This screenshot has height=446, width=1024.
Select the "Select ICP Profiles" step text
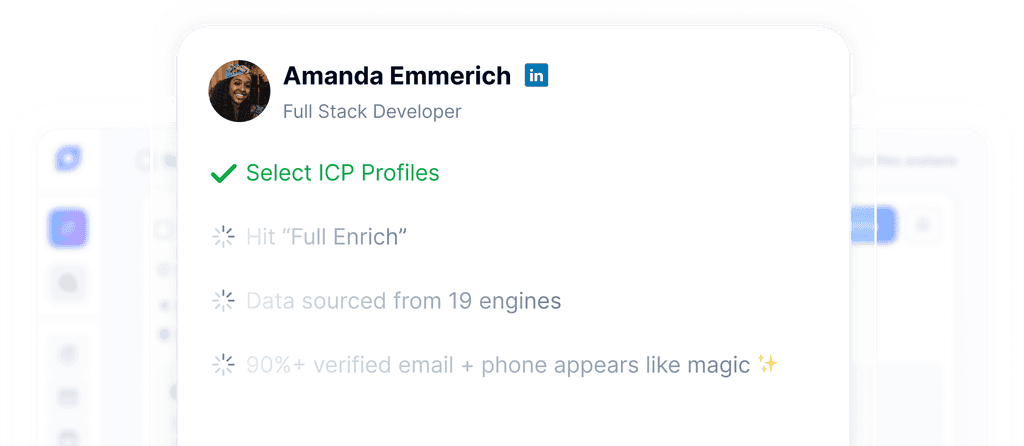tap(342, 172)
